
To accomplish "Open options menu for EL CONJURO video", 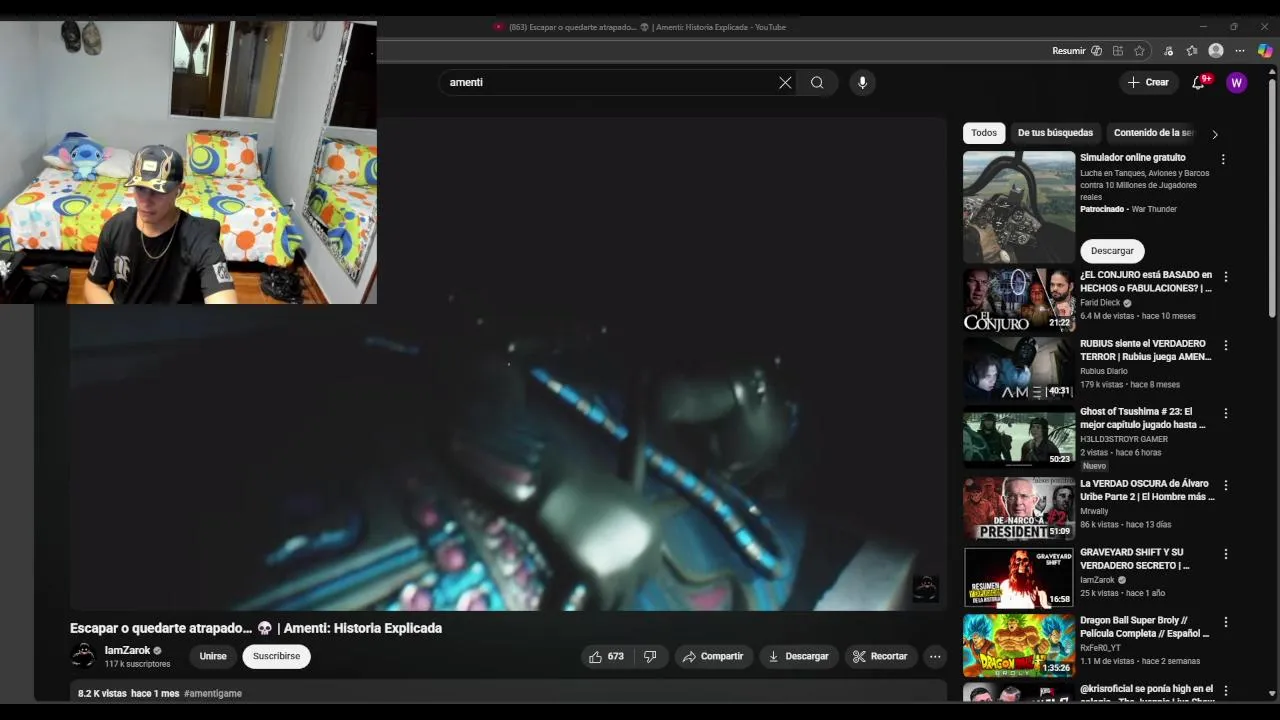I will (x=1226, y=276).
